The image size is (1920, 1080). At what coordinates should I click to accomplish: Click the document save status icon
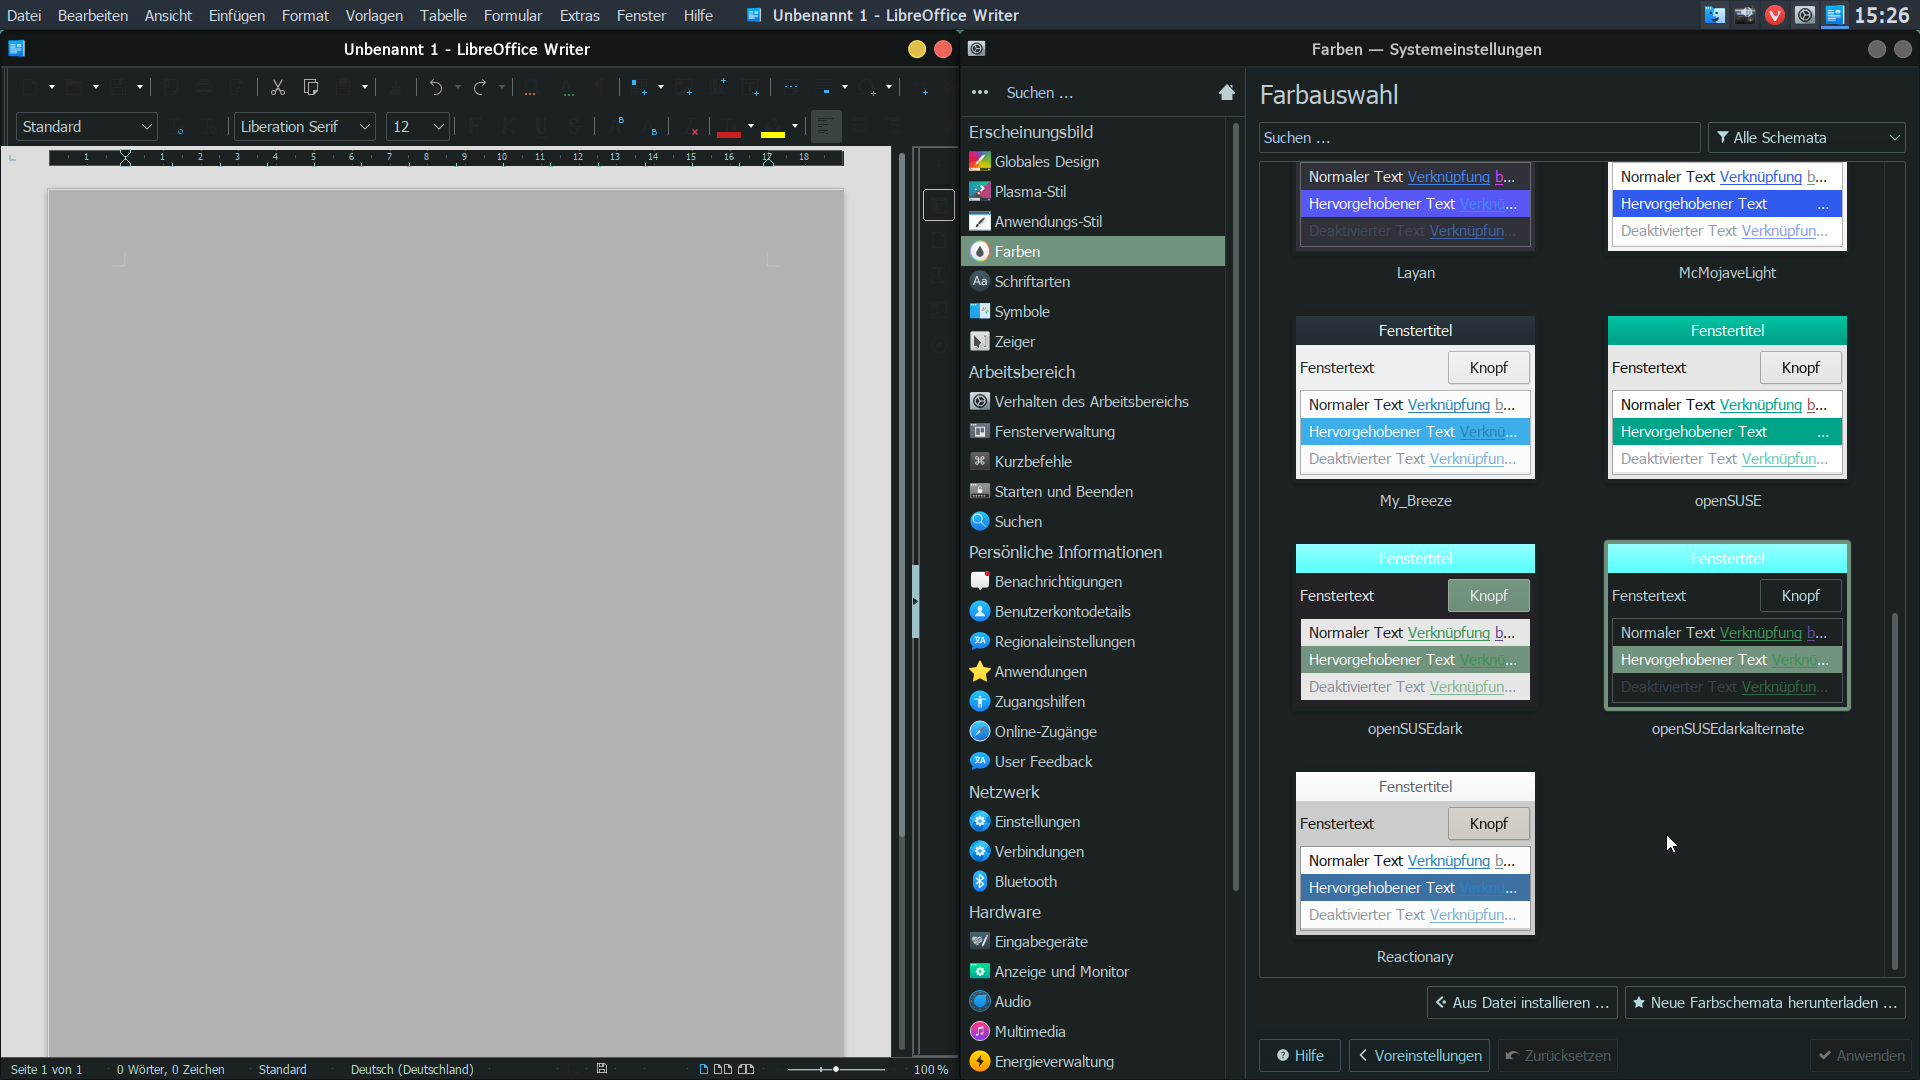pos(602,1069)
